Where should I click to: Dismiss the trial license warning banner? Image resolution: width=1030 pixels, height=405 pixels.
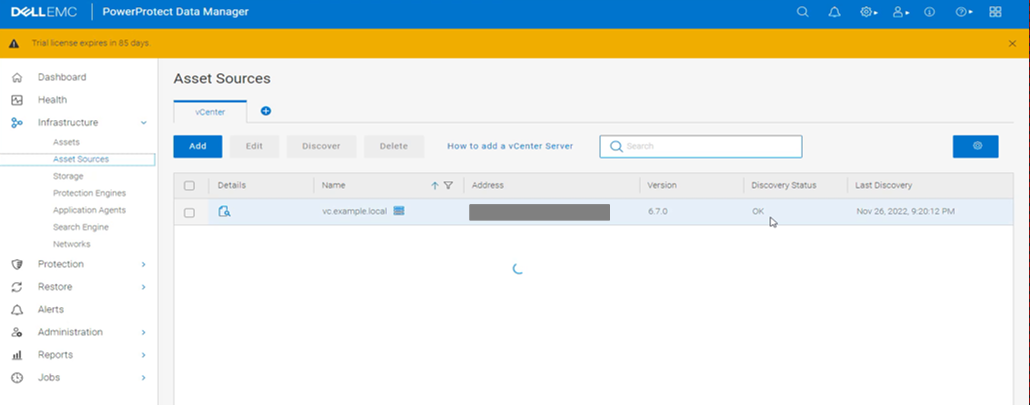tap(1012, 43)
